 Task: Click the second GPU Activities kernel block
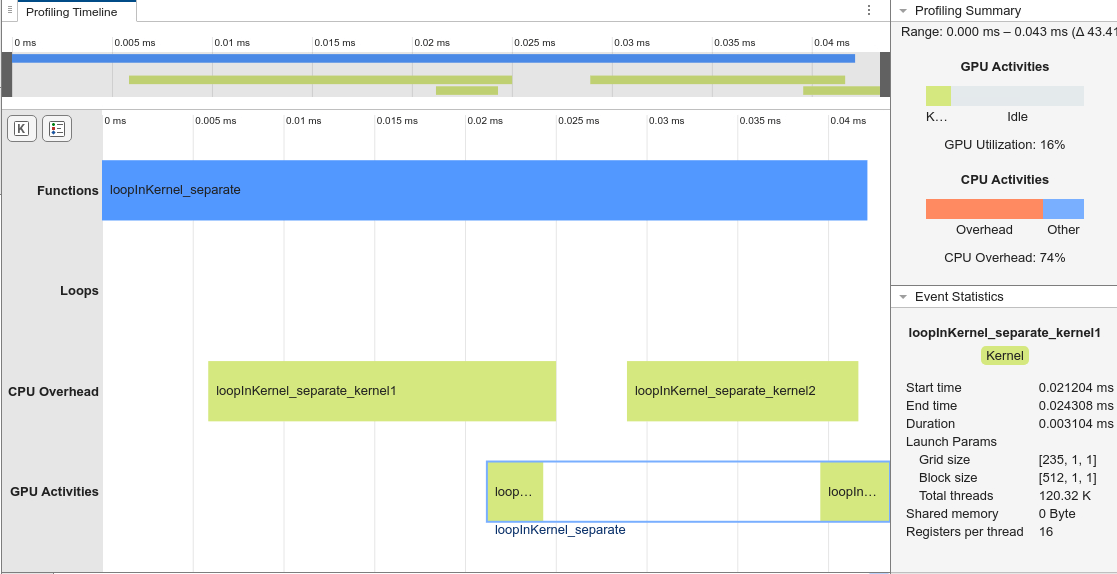(x=854, y=492)
